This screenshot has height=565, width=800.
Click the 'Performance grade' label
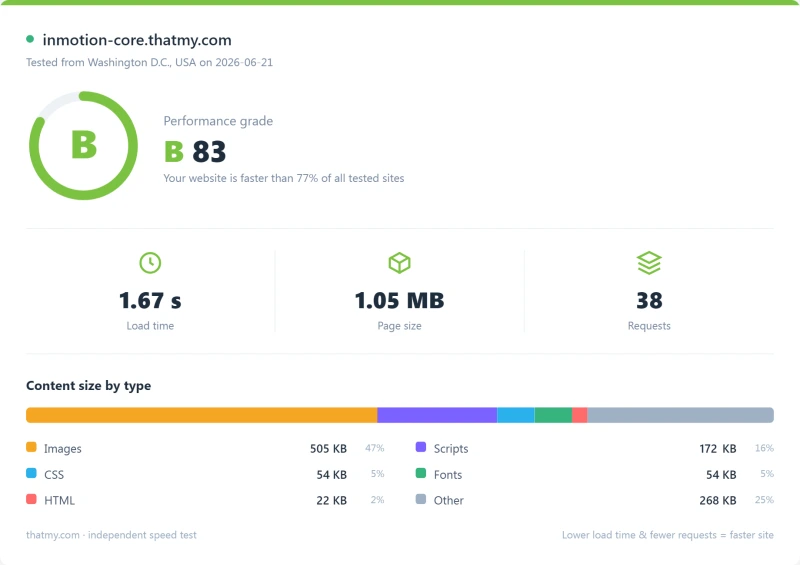click(x=218, y=121)
